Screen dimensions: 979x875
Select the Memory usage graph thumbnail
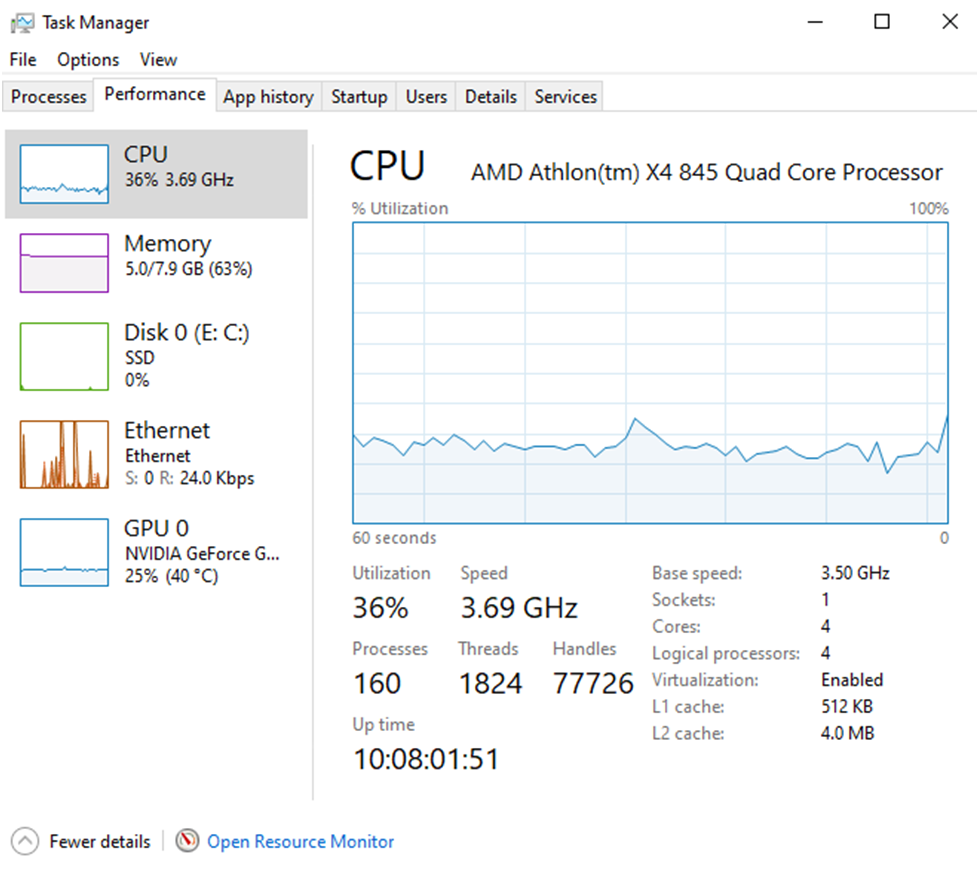(64, 263)
